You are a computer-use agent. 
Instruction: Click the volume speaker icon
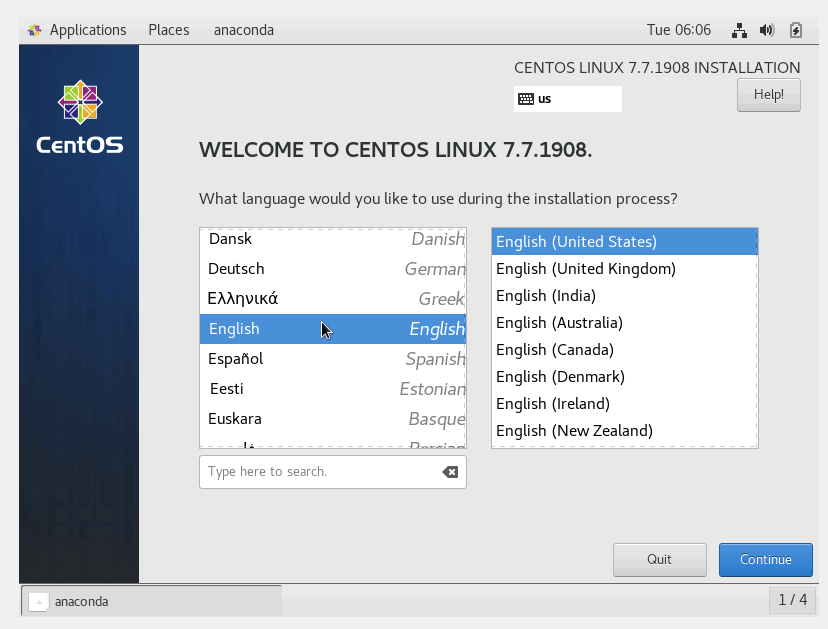[x=767, y=30]
